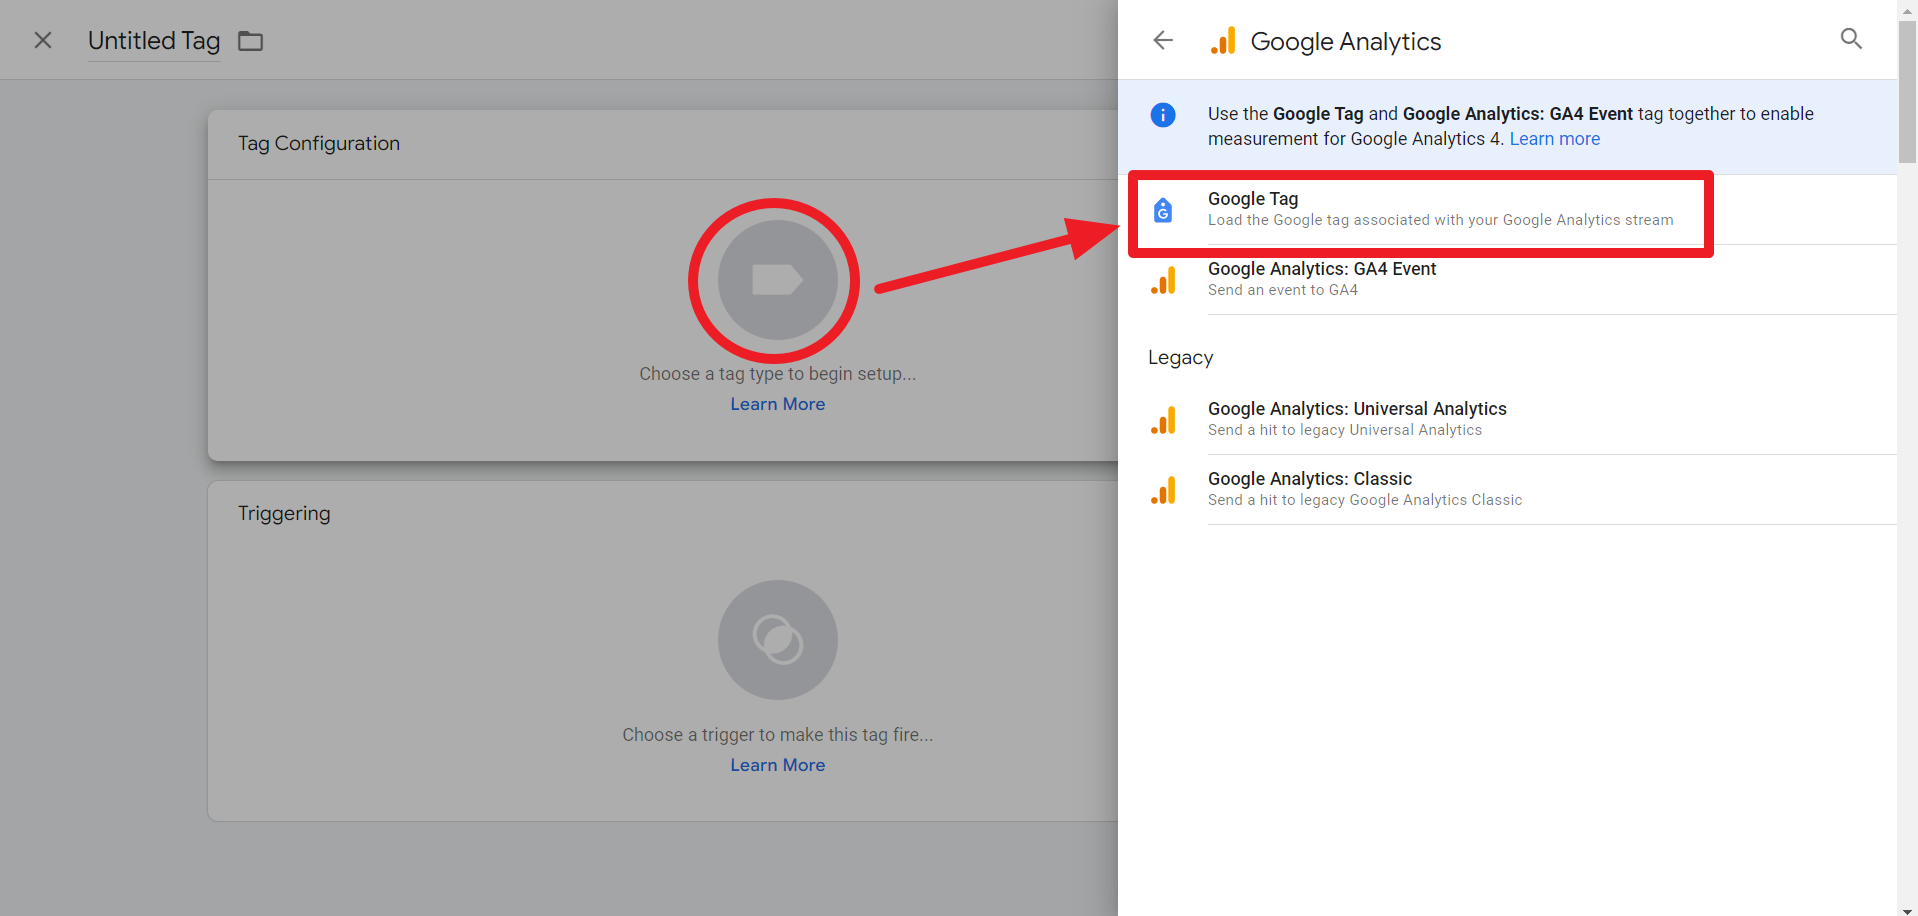Click the blue Google Tag icon
Screen dimensions: 1918x916
coord(1163,210)
